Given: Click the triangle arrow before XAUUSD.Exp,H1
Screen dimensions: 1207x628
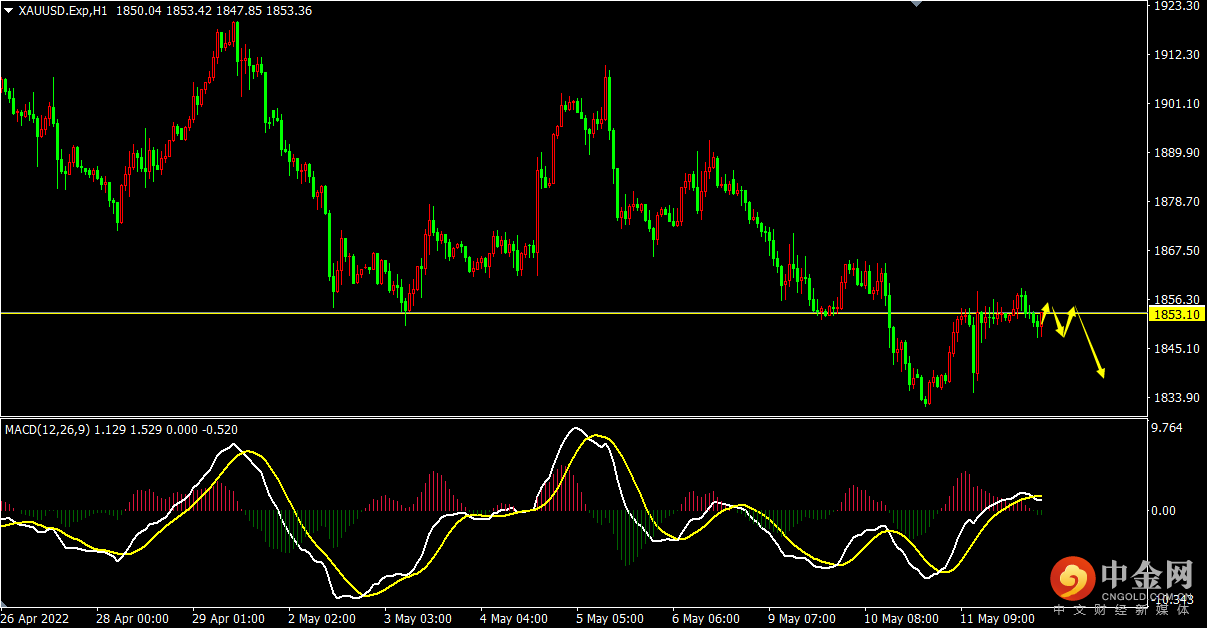Looking at the screenshot, I should pos(8,10).
